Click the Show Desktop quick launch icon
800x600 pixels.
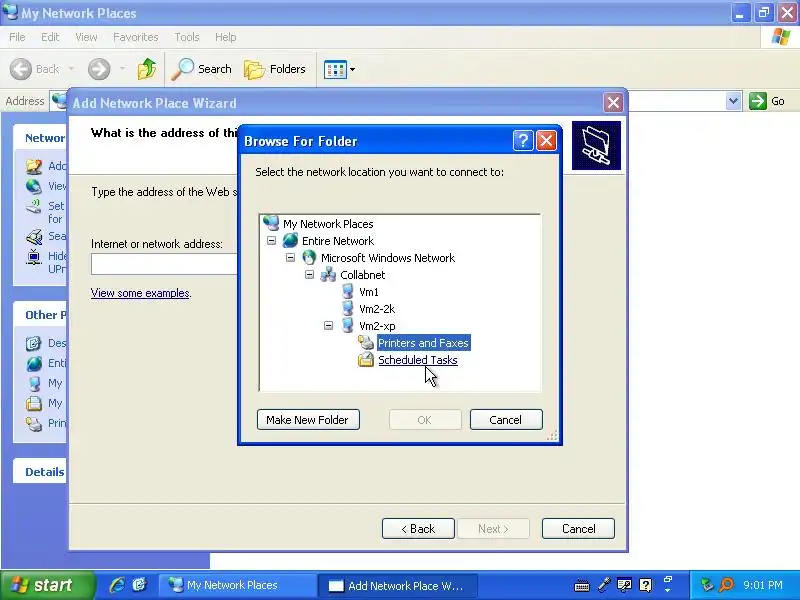click(139, 585)
